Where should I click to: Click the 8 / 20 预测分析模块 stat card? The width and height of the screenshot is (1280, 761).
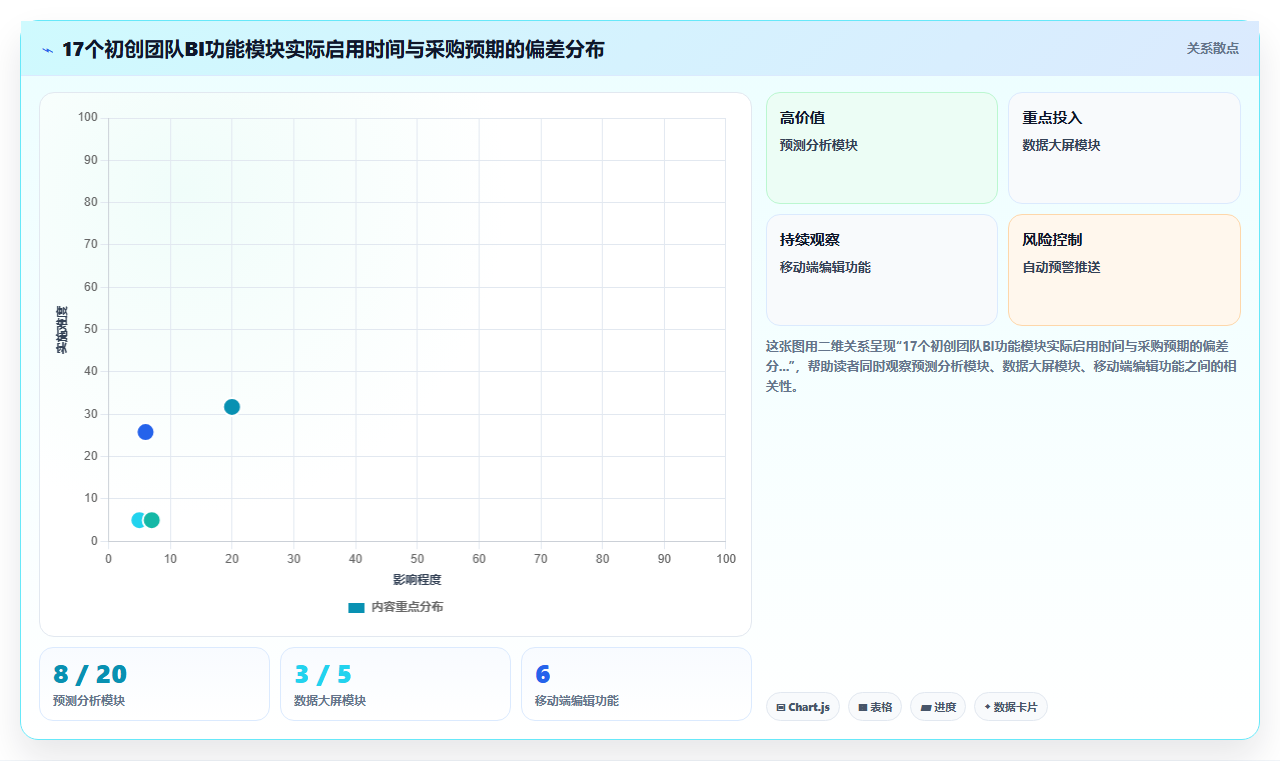(x=154, y=684)
